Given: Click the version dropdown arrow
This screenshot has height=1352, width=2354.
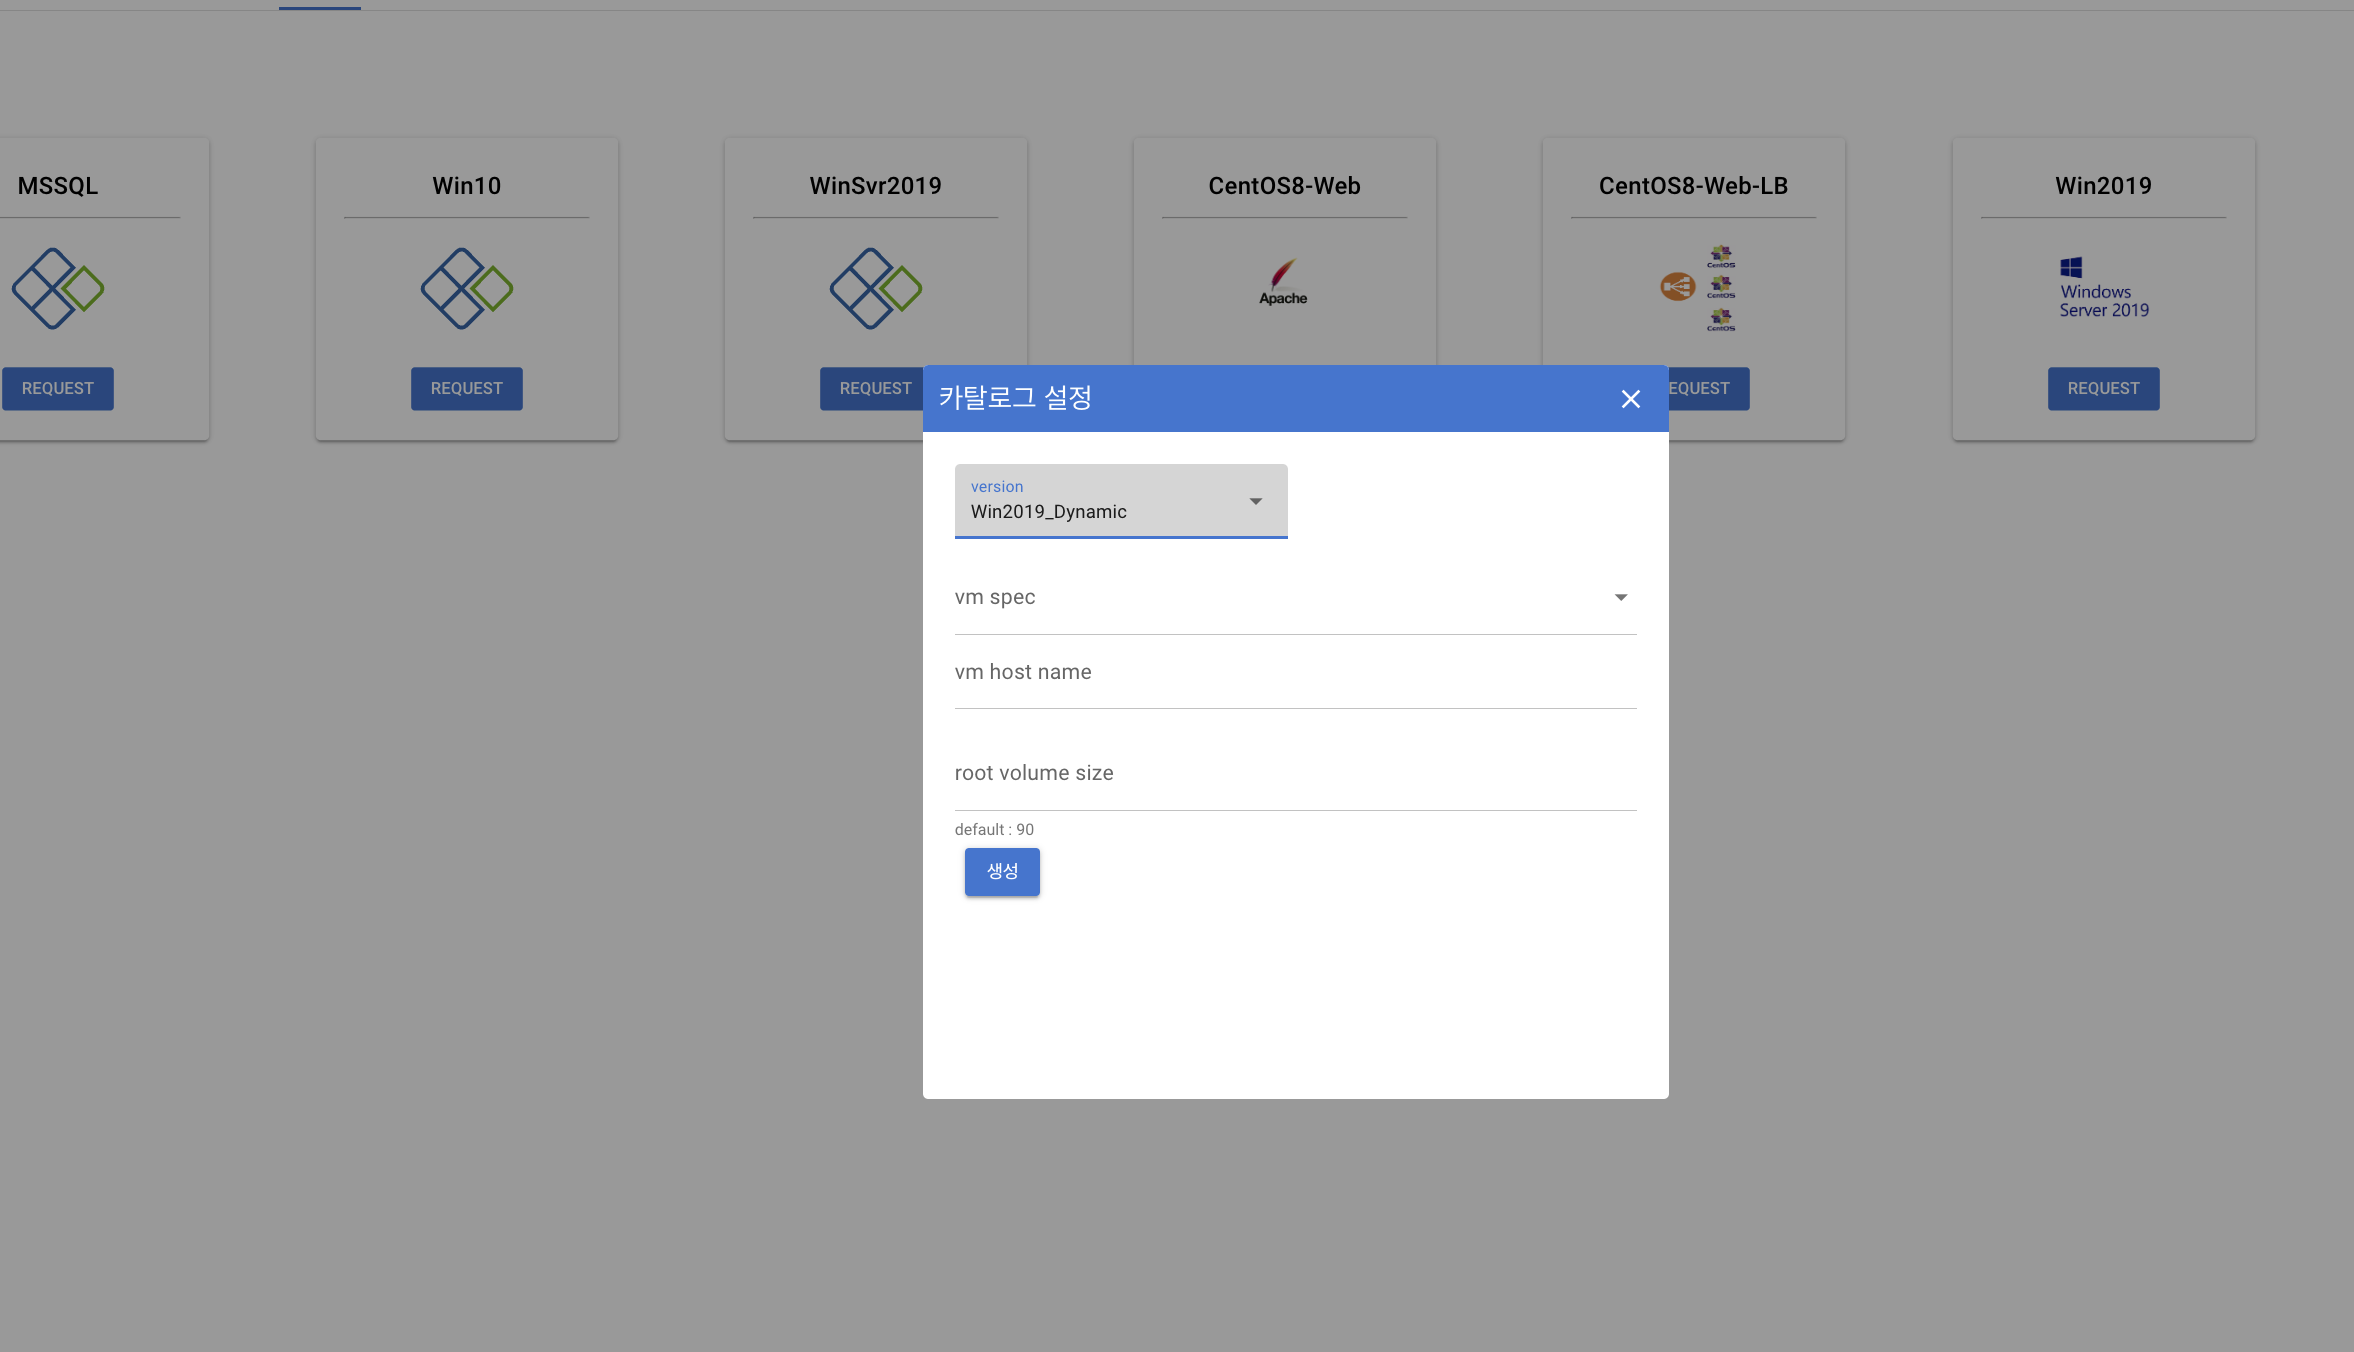Looking at the screenshot, I should 1255,502.
